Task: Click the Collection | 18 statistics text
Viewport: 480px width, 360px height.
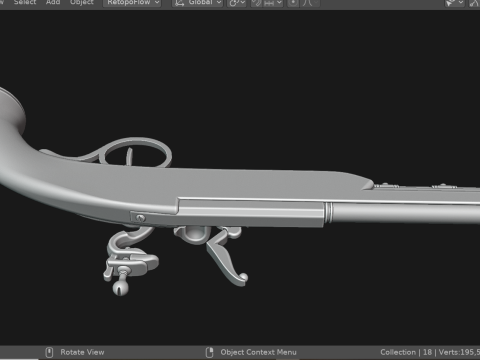Action: tap(406, 352)
